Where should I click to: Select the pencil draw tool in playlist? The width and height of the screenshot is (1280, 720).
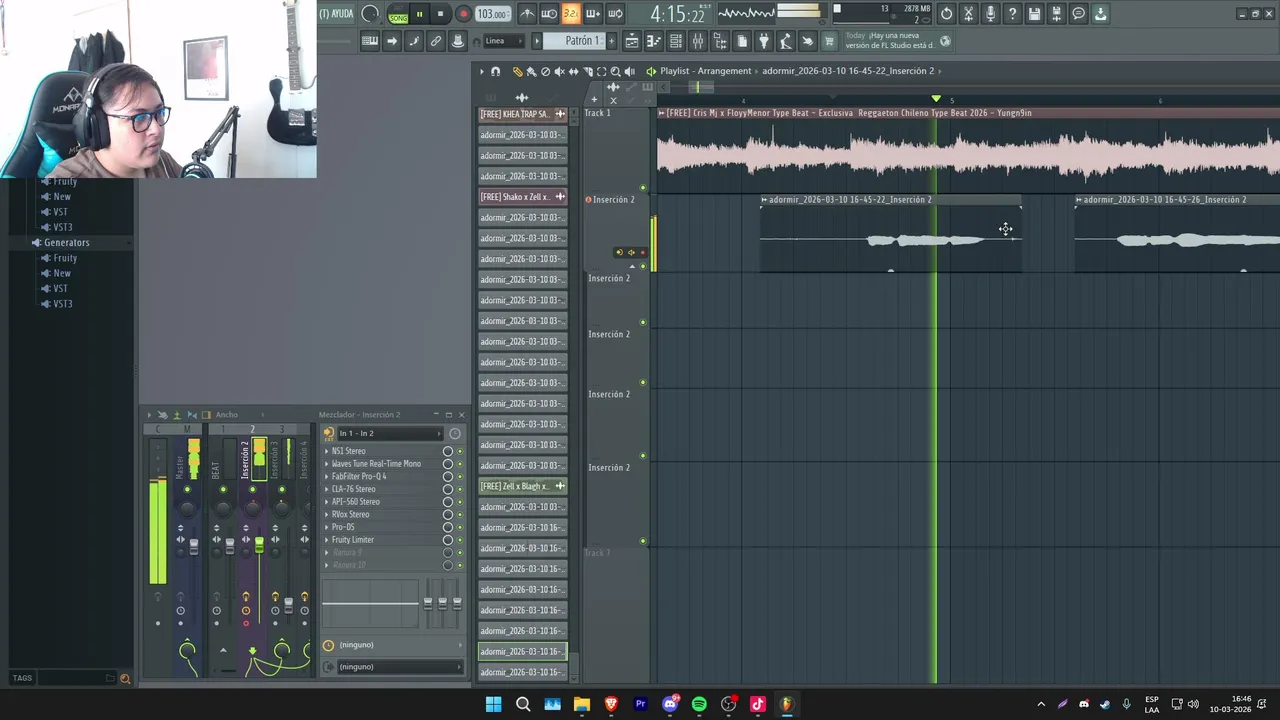coord(517,71)
